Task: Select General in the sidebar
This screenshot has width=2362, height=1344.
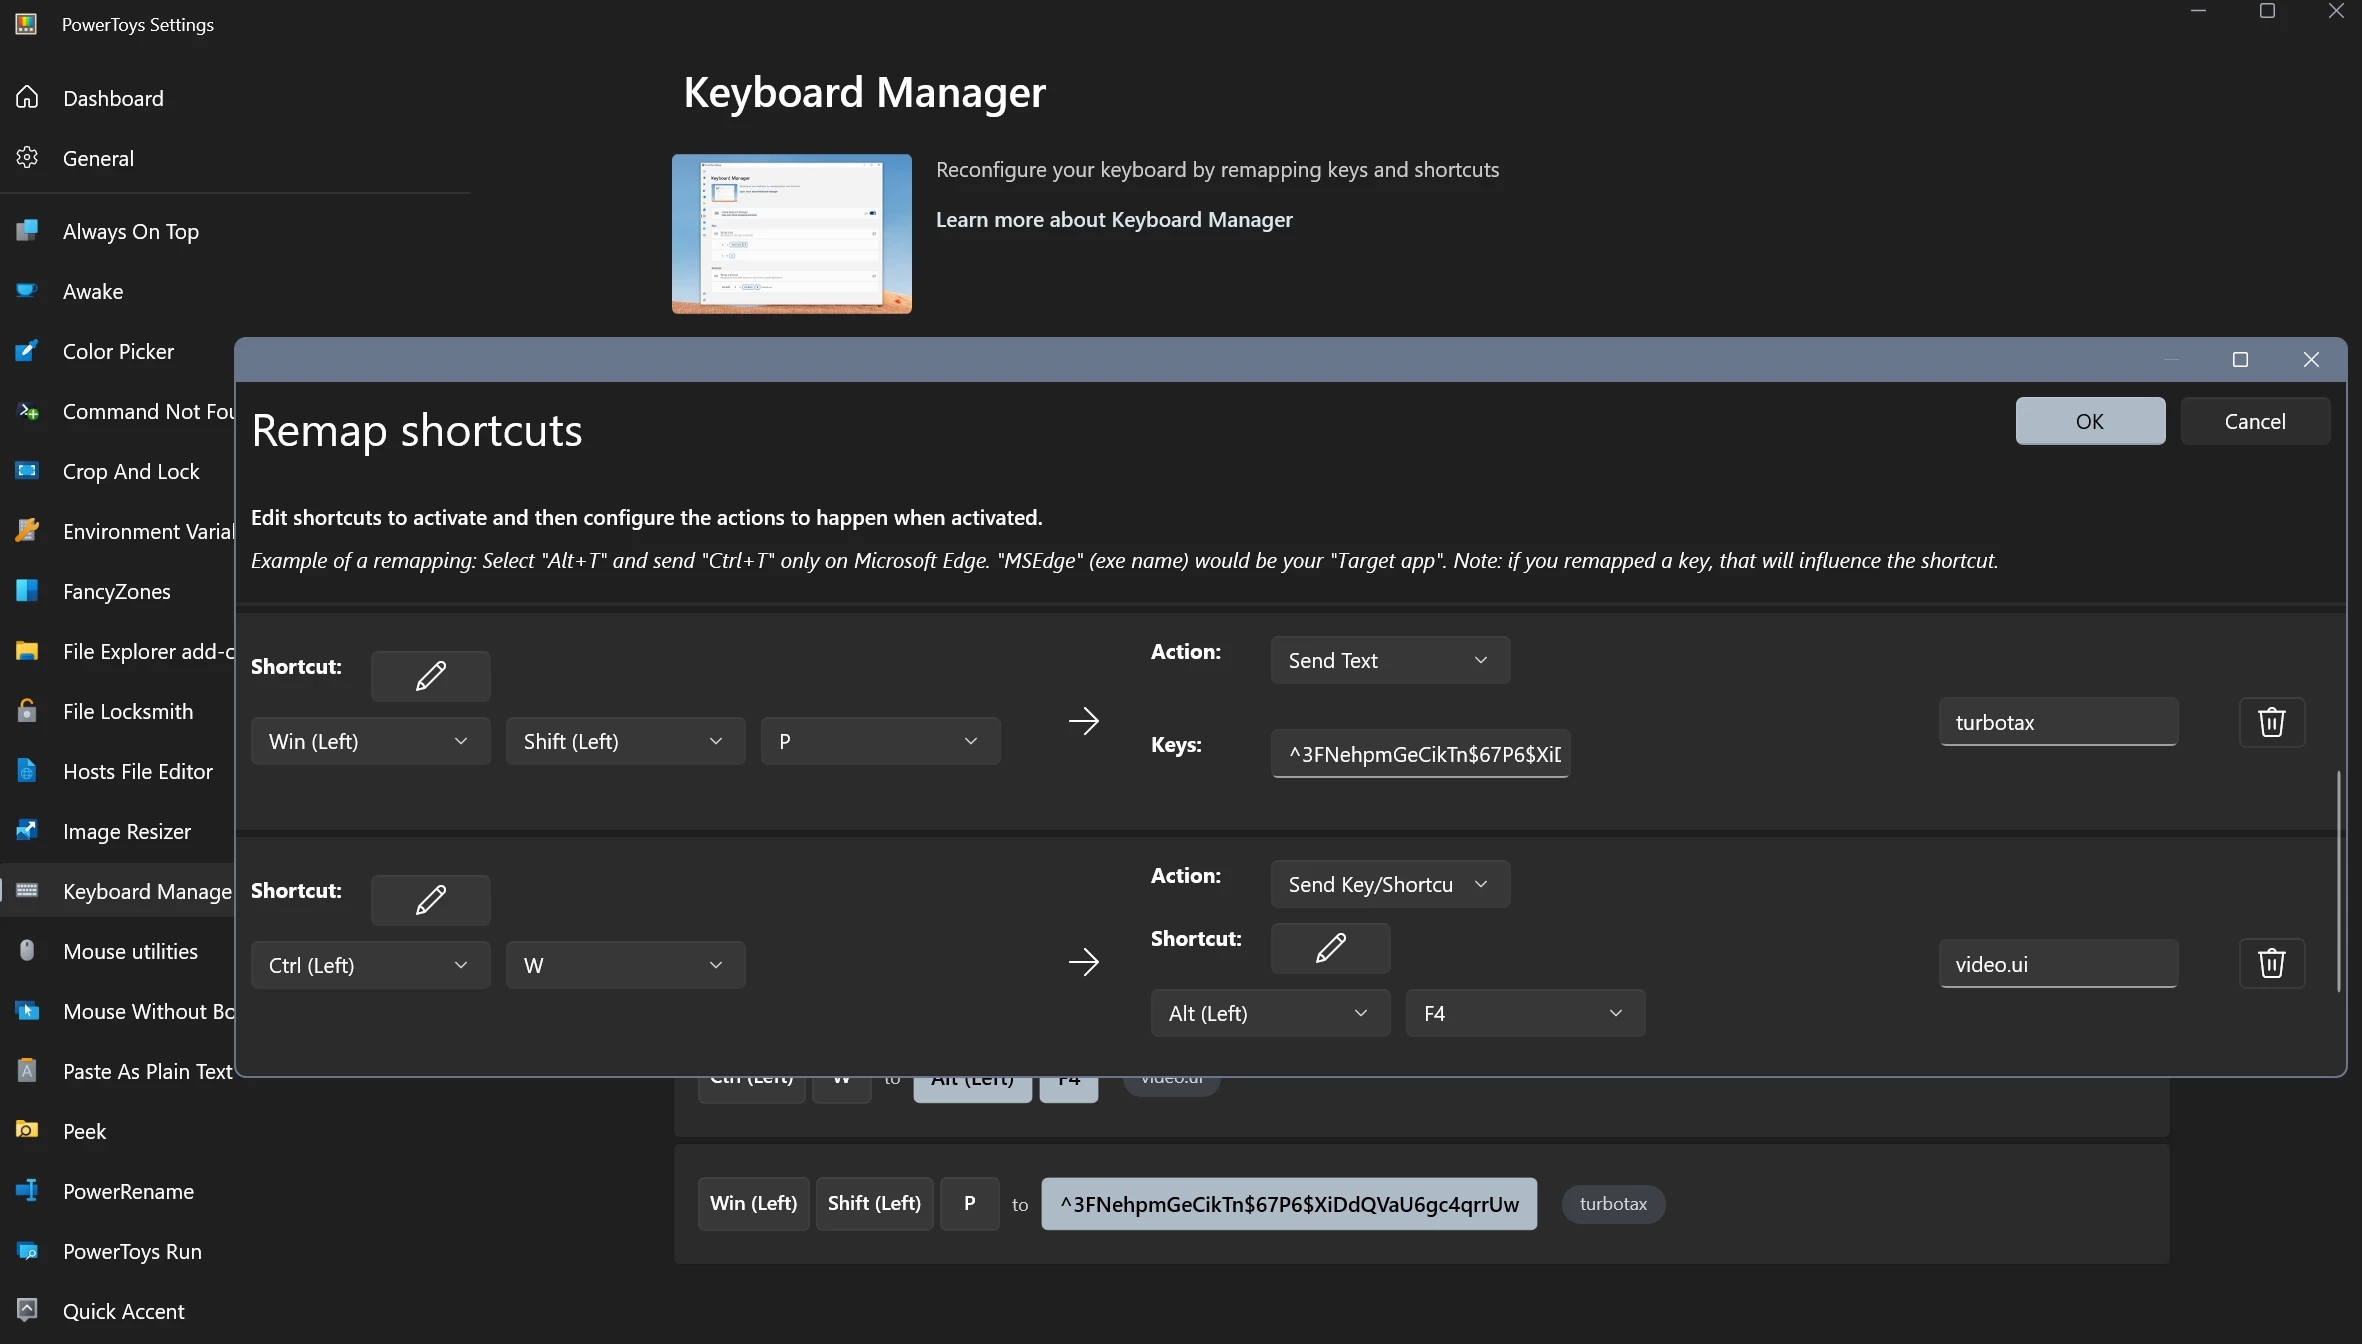Action: 98,158
